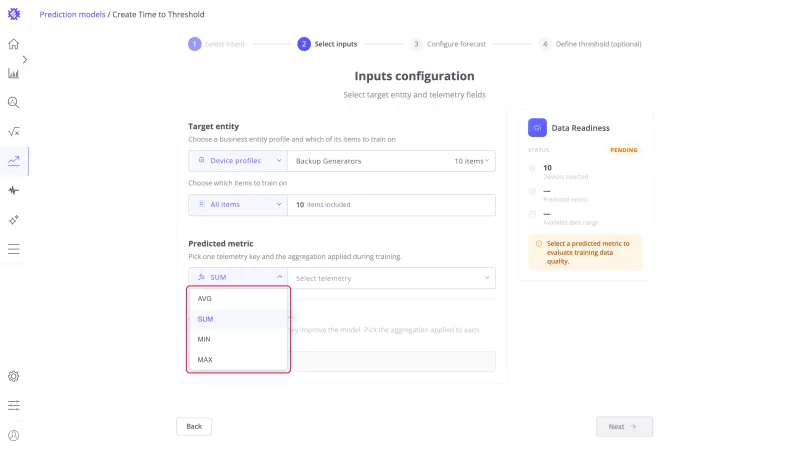
Task: Open the Home sidebar icon
Action: 14,44
